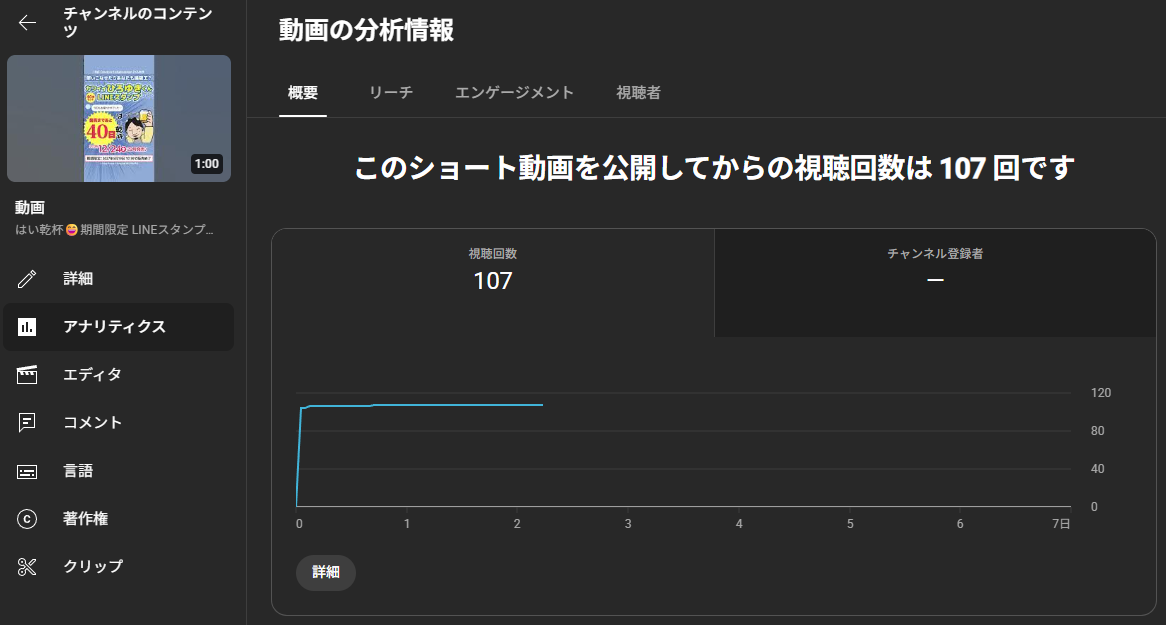
Task: Open video details via the pencil icon
Action: pyautogui.click(x=27, y=279)
